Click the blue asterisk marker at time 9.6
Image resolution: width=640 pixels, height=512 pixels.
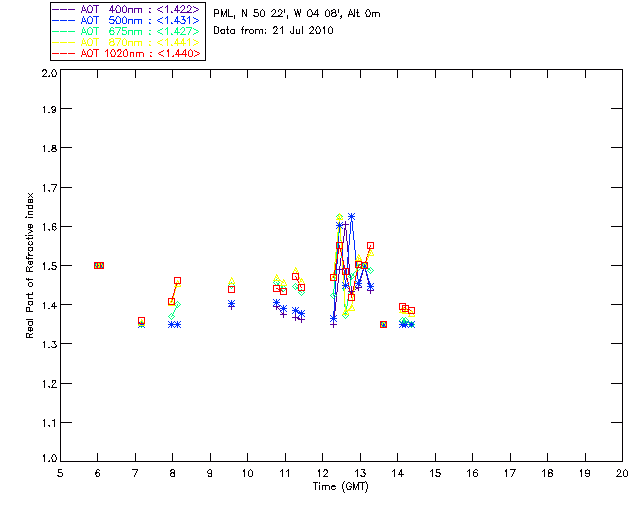[x=231, y=304]
